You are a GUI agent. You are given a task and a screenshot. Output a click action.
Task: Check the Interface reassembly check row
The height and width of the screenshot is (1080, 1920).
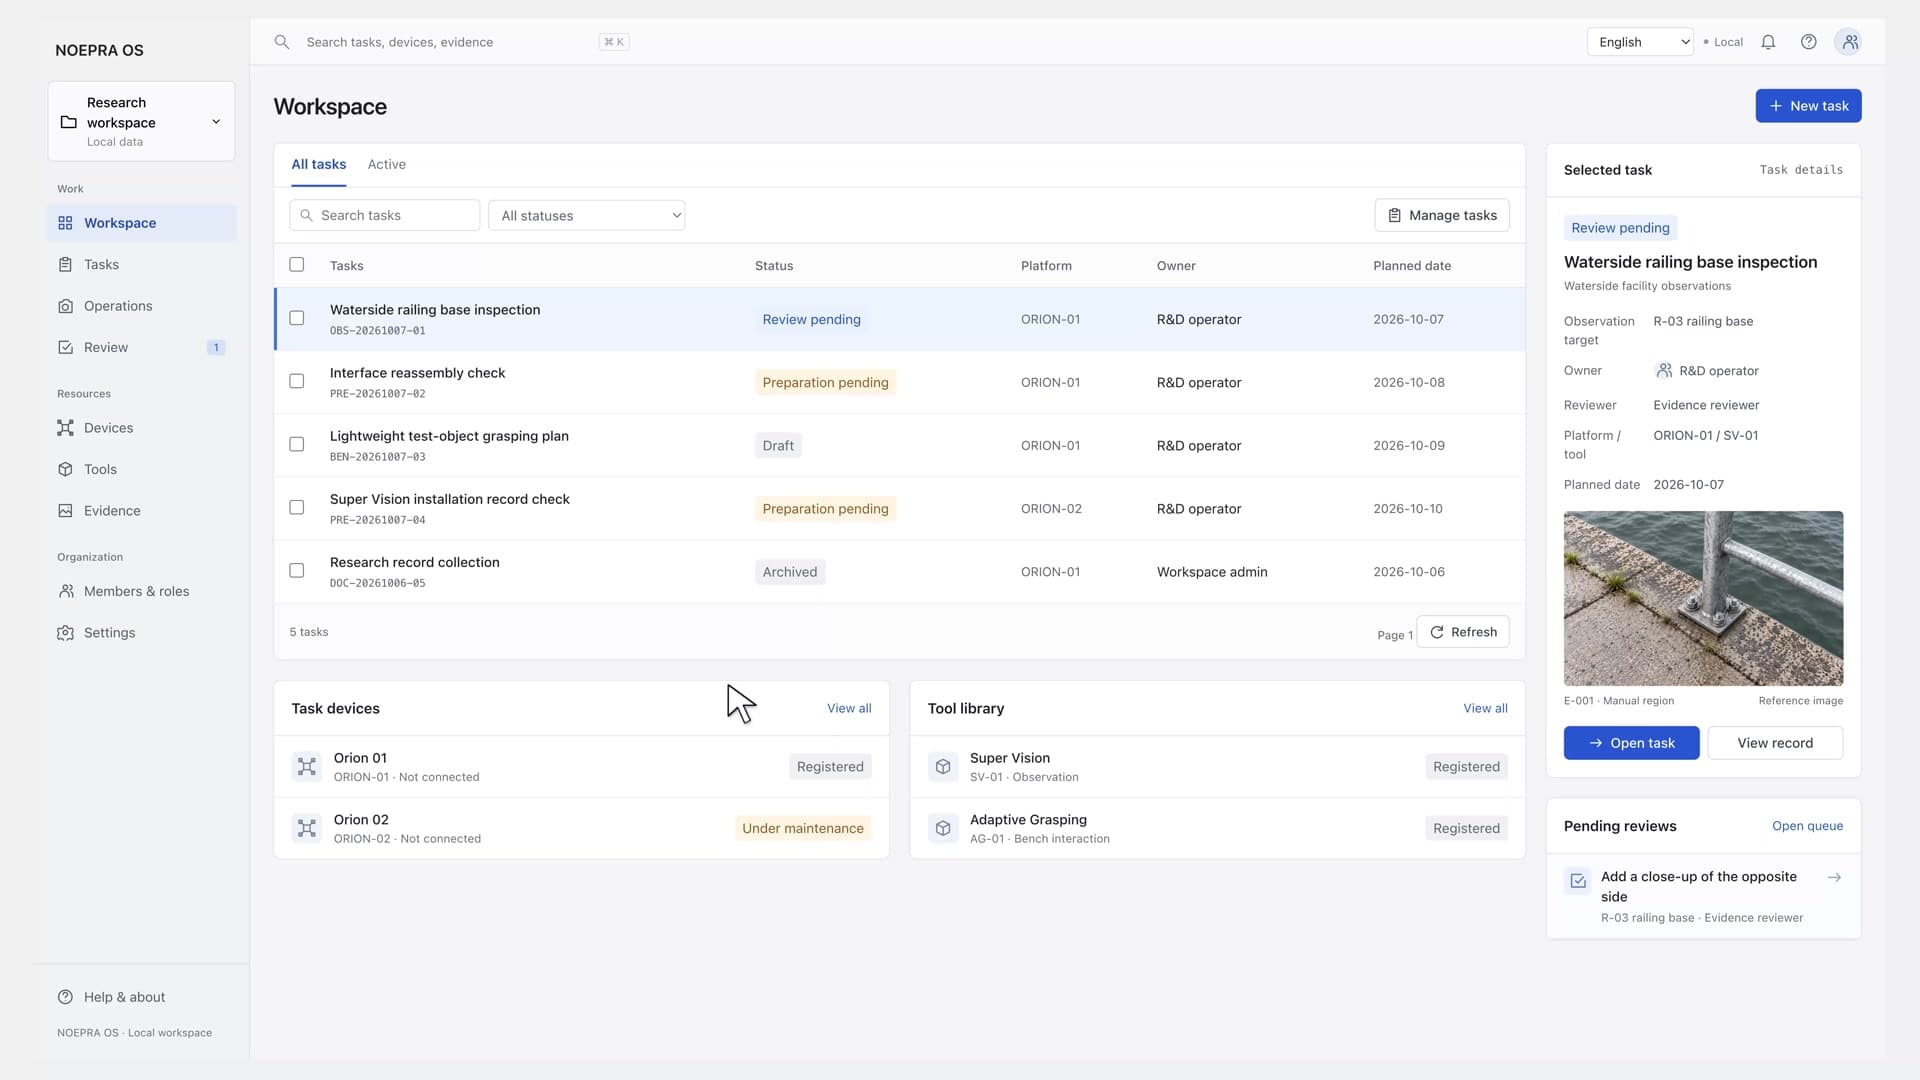click(x=297, y=381)
